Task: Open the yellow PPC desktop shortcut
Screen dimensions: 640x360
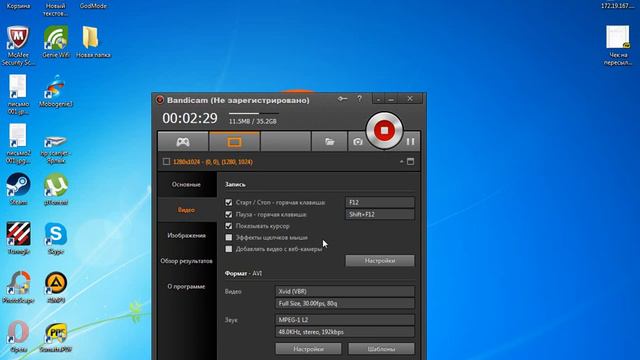Action: click(x=56, y=337)
